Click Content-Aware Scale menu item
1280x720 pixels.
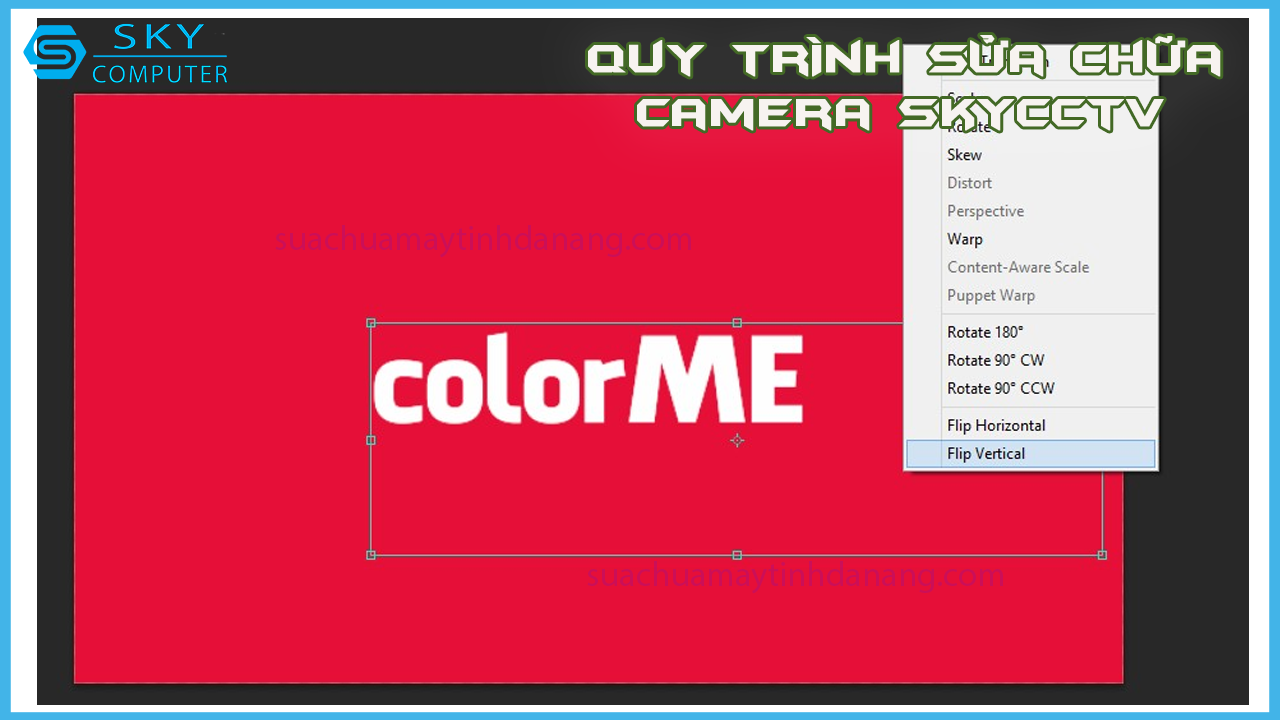[x=1018, y=267]
